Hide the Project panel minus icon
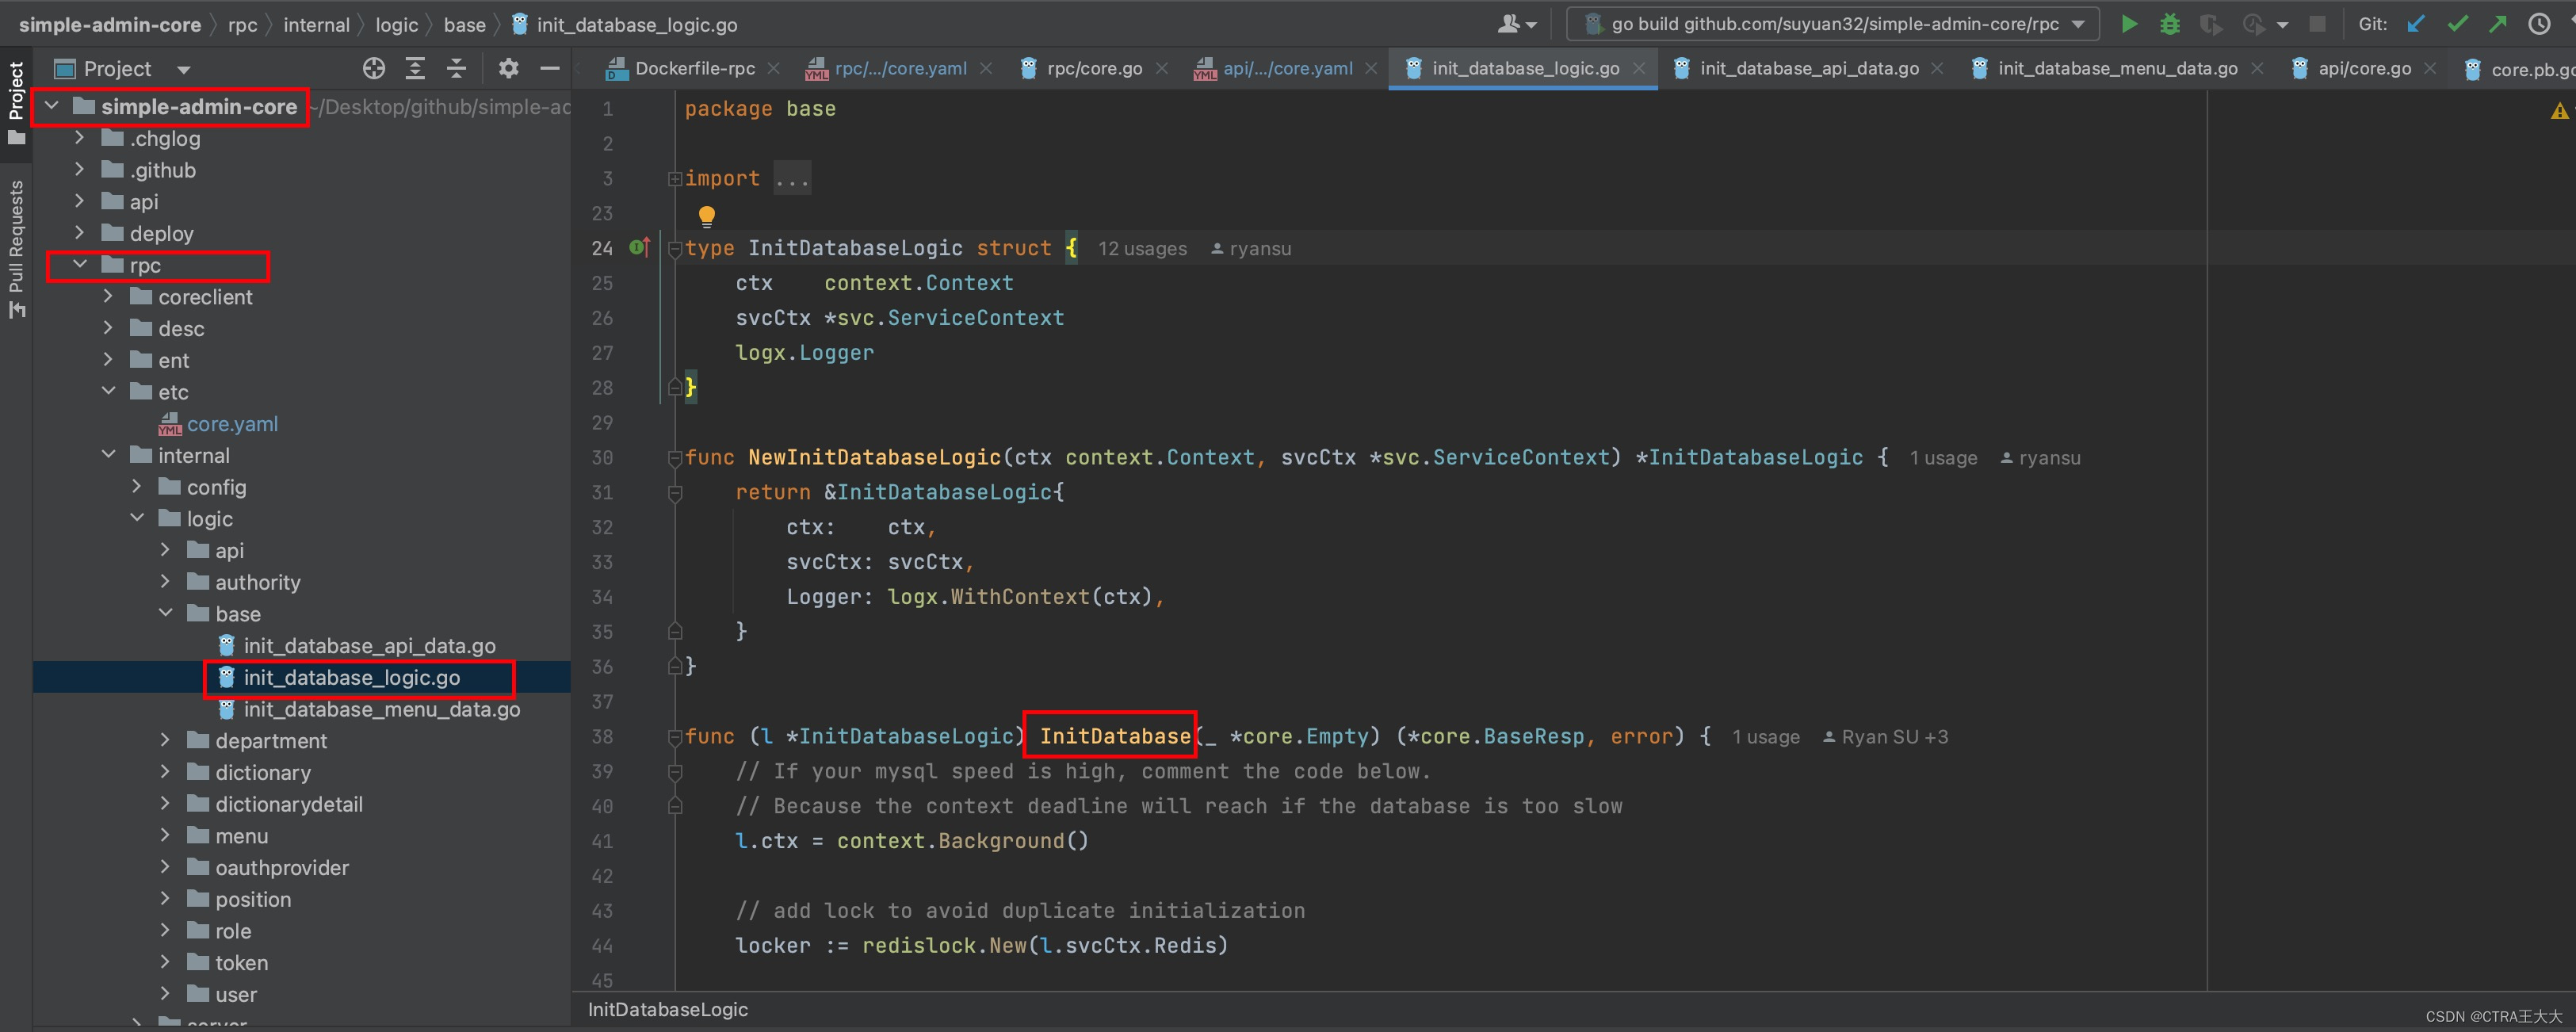 tap(549, 68)
